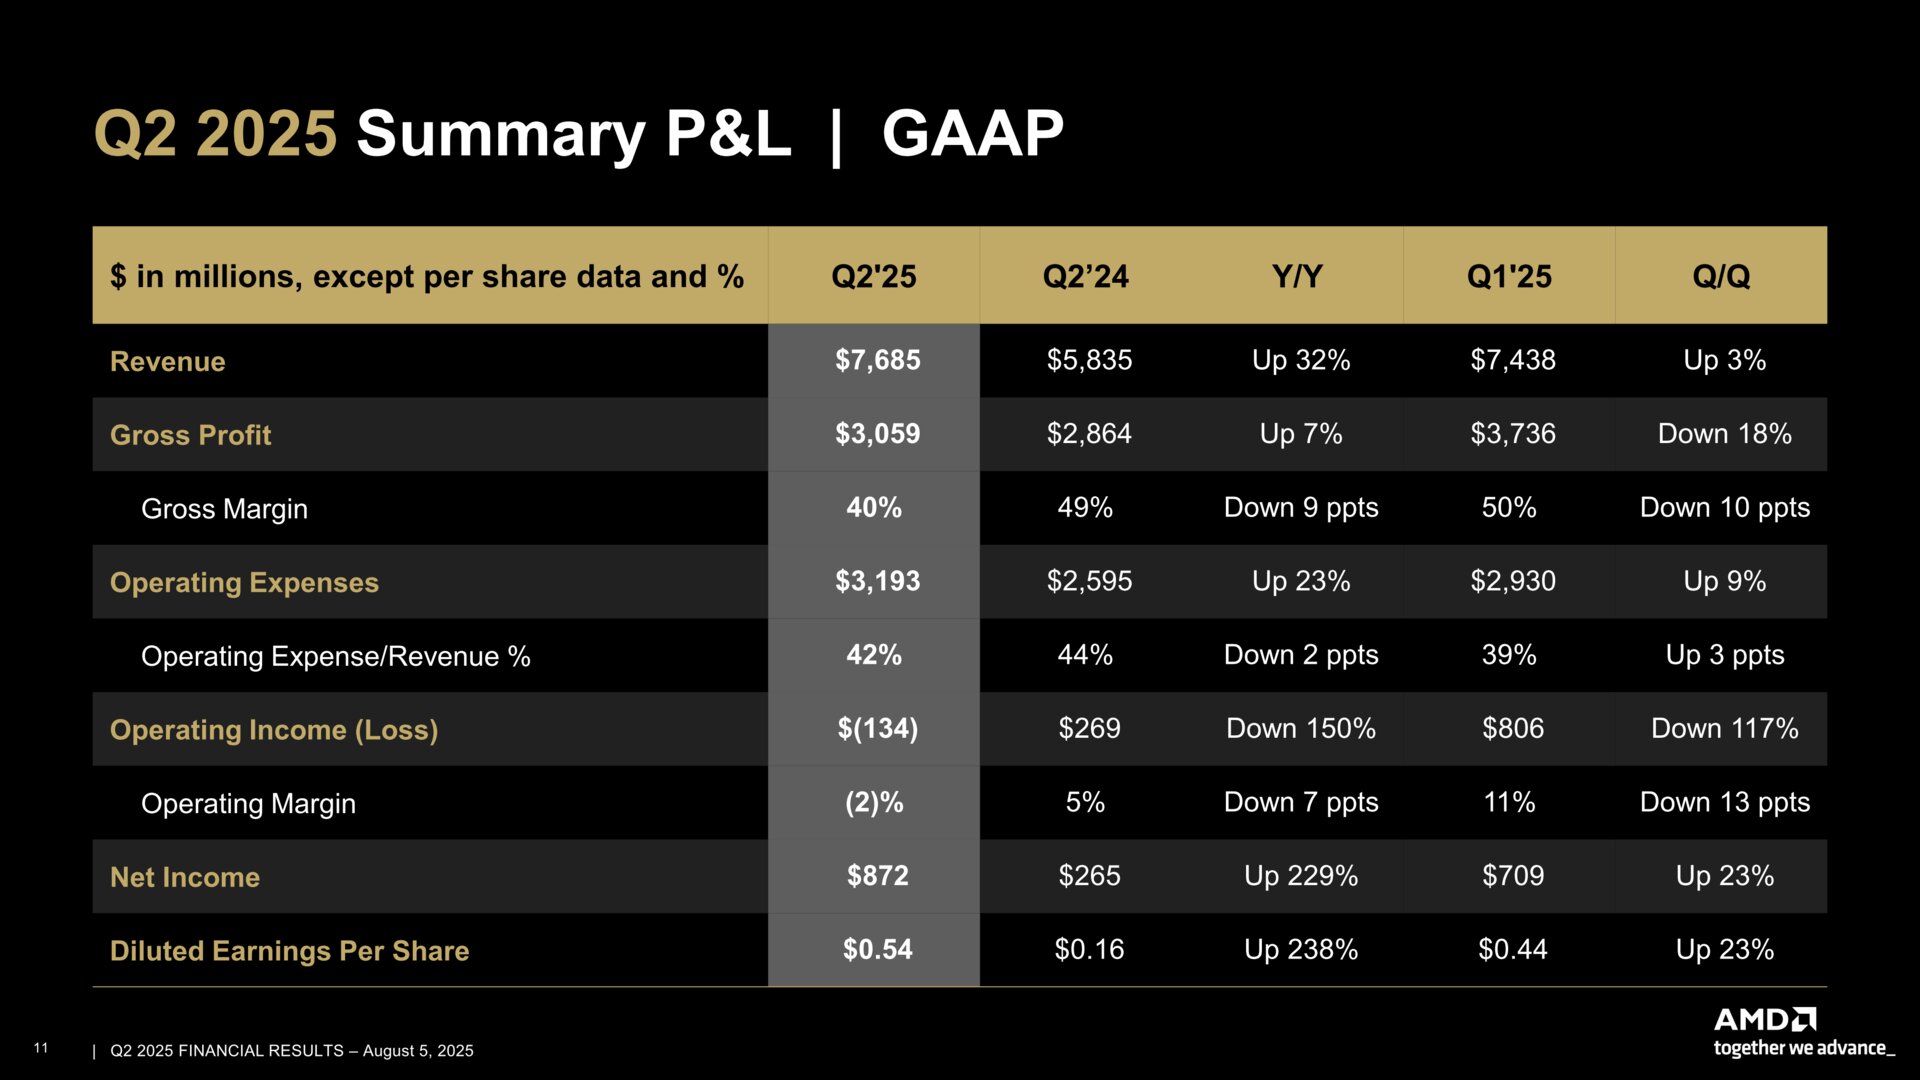This screenshot has width=1920, height=1080.
Task: Click the Down 150% Y/Y cell
Action: click(1300, 729)
